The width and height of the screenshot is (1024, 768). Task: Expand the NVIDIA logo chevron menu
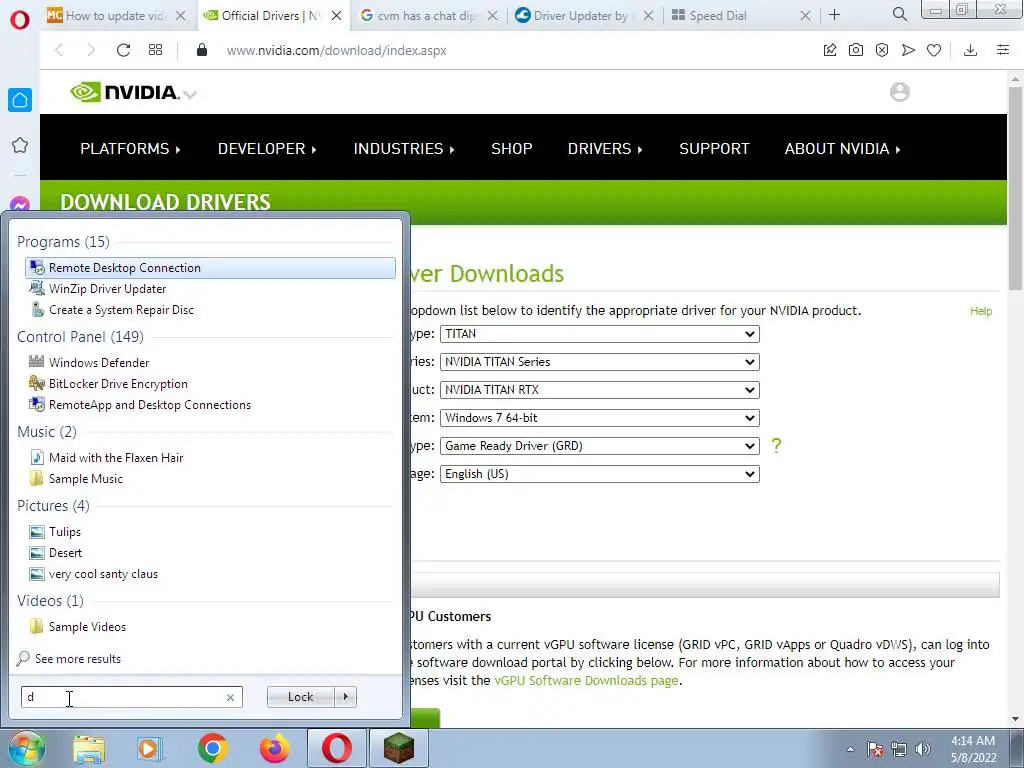click(190, 95)
